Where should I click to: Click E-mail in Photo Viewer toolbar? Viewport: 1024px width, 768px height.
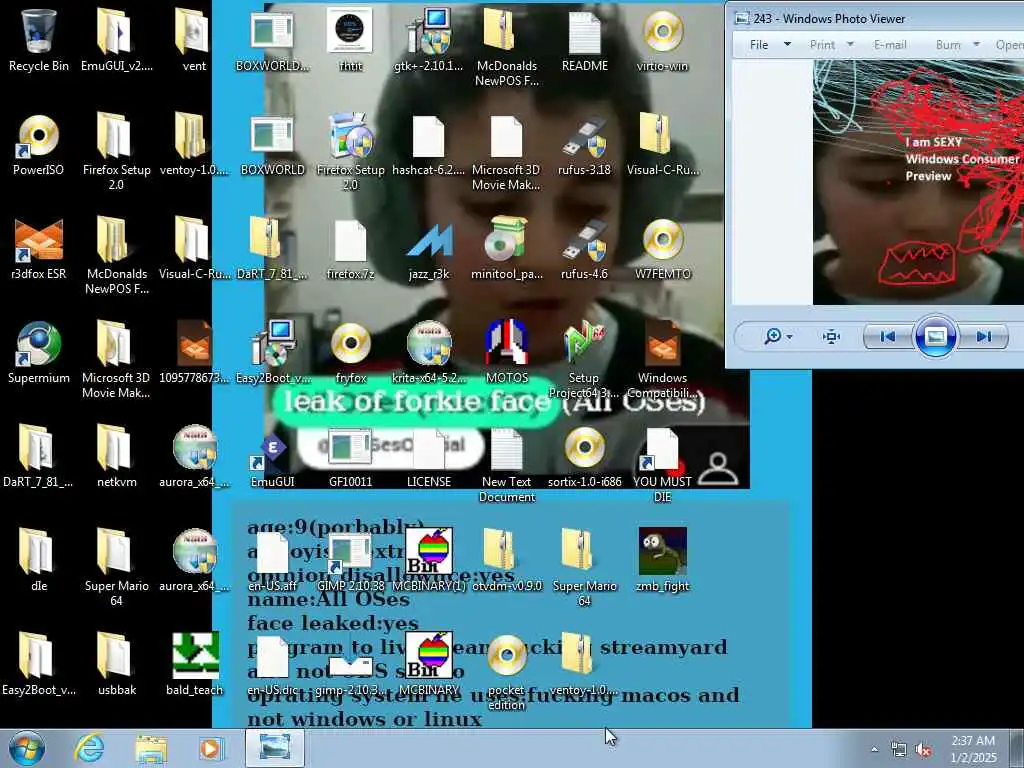(x=890, y=44)
